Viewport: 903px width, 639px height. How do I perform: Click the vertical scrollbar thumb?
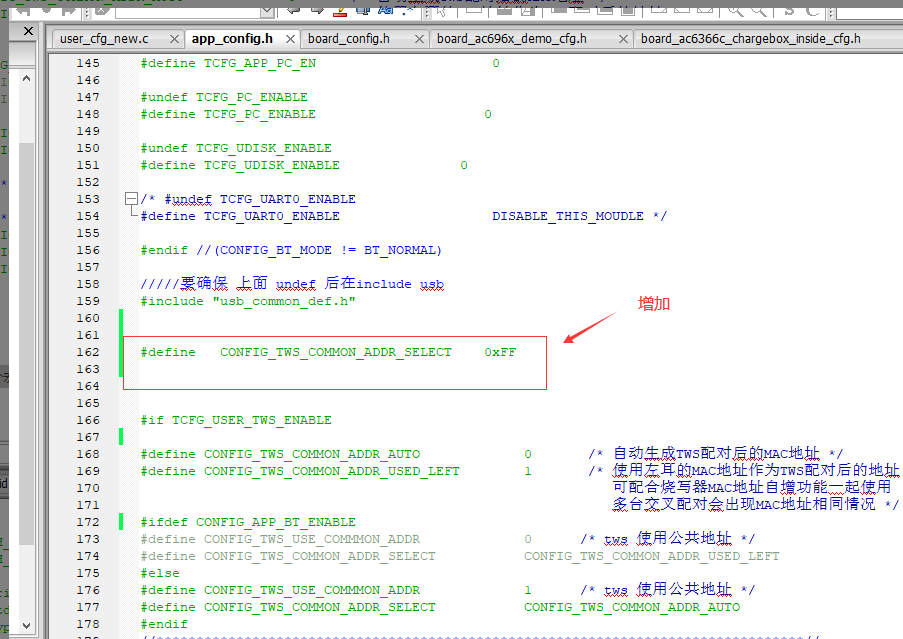[26, 343]
